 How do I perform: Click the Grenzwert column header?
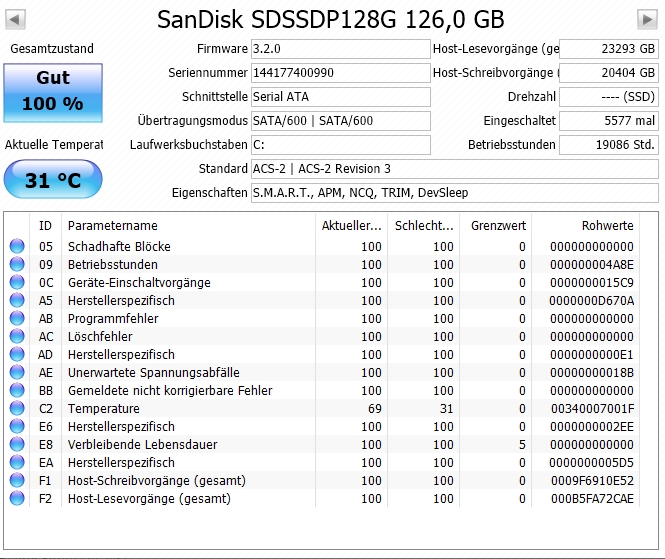tap(495, 226)
